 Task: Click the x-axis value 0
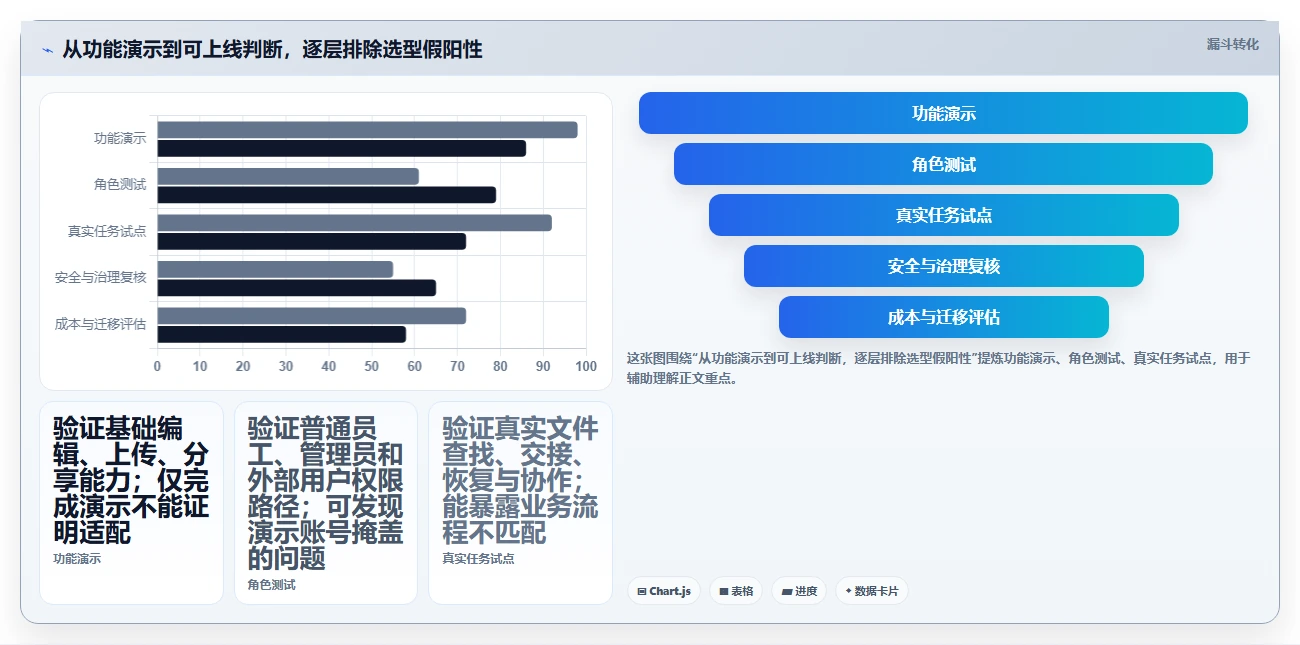[157, 366]
